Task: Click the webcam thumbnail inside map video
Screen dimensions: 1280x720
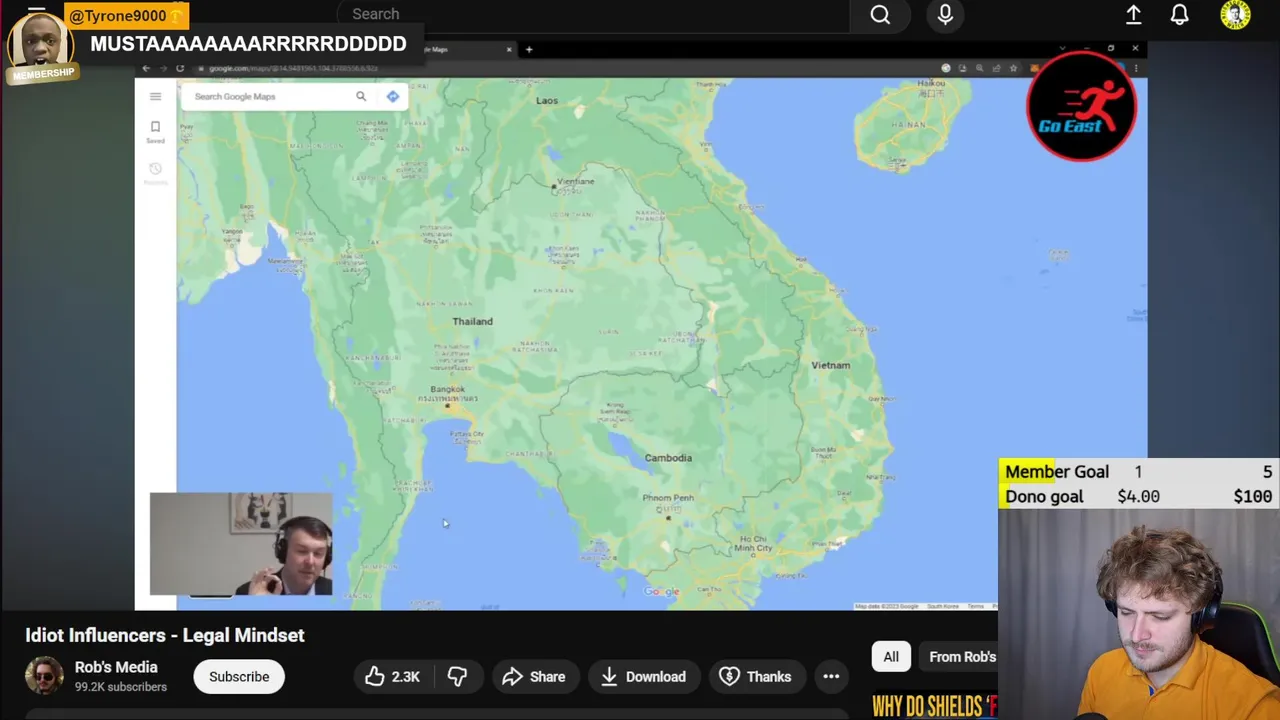Action: 241,544
